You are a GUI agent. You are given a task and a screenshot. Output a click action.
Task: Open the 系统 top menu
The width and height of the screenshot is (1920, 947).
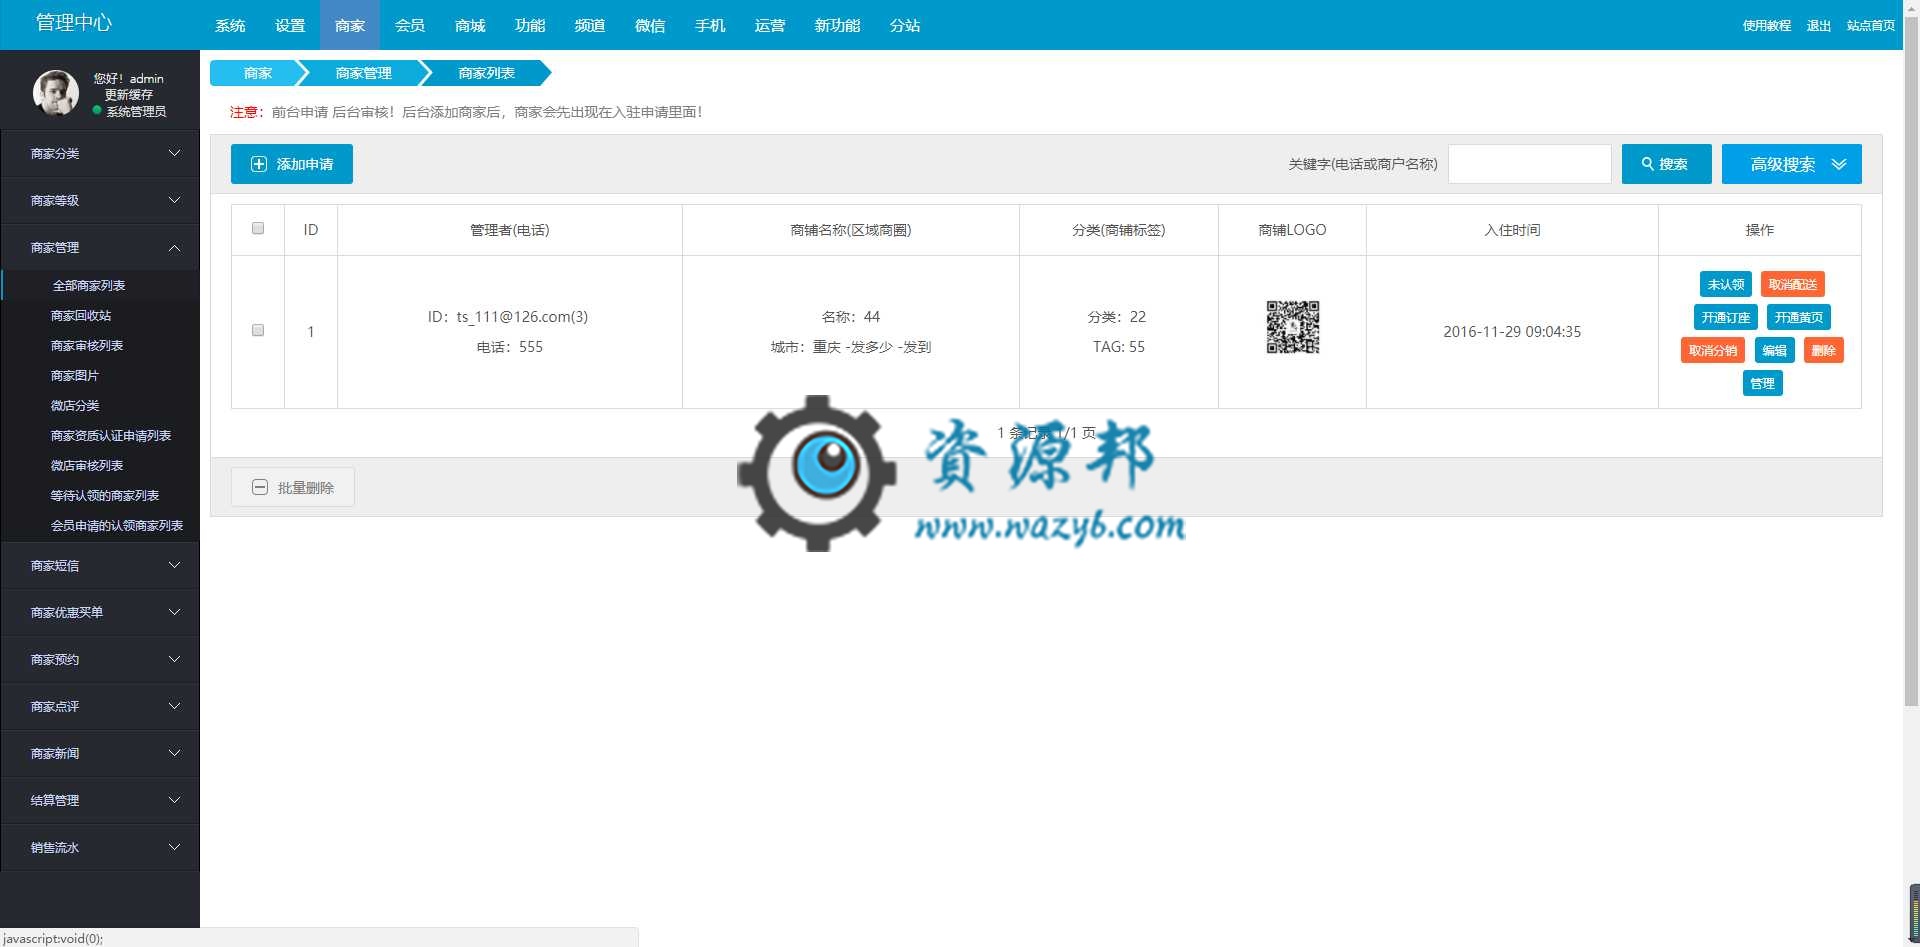(x=230, y=25)
